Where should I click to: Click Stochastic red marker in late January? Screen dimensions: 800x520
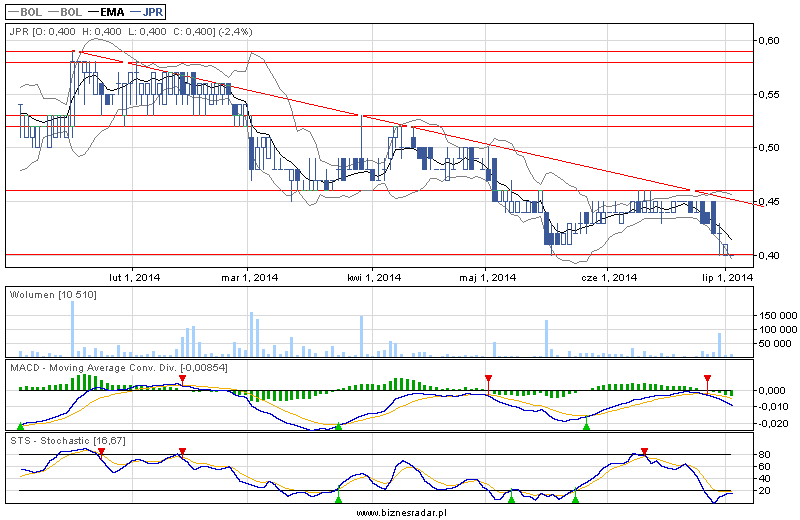[101, 452]
